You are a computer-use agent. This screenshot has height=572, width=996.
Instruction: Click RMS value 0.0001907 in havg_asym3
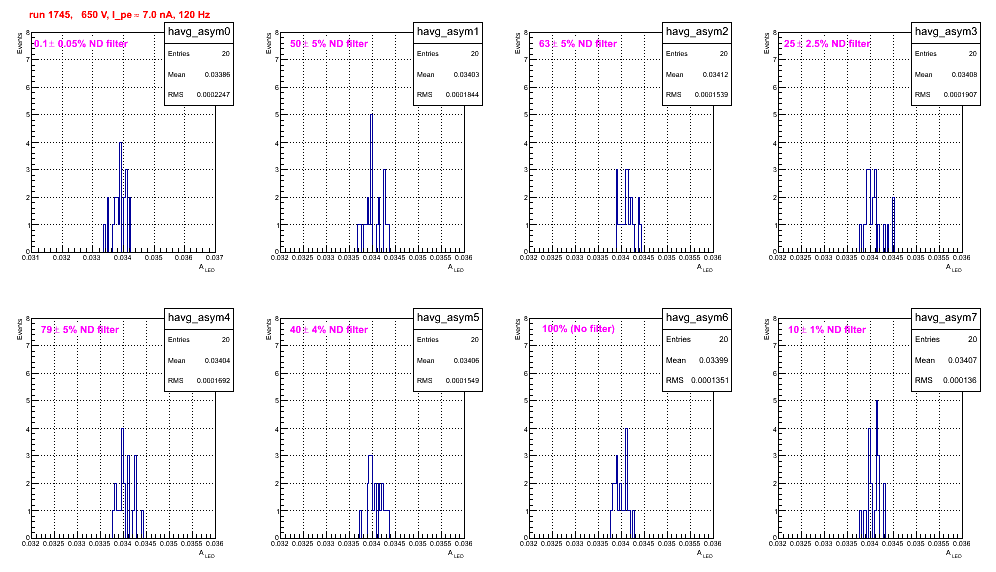click(960, 95)
